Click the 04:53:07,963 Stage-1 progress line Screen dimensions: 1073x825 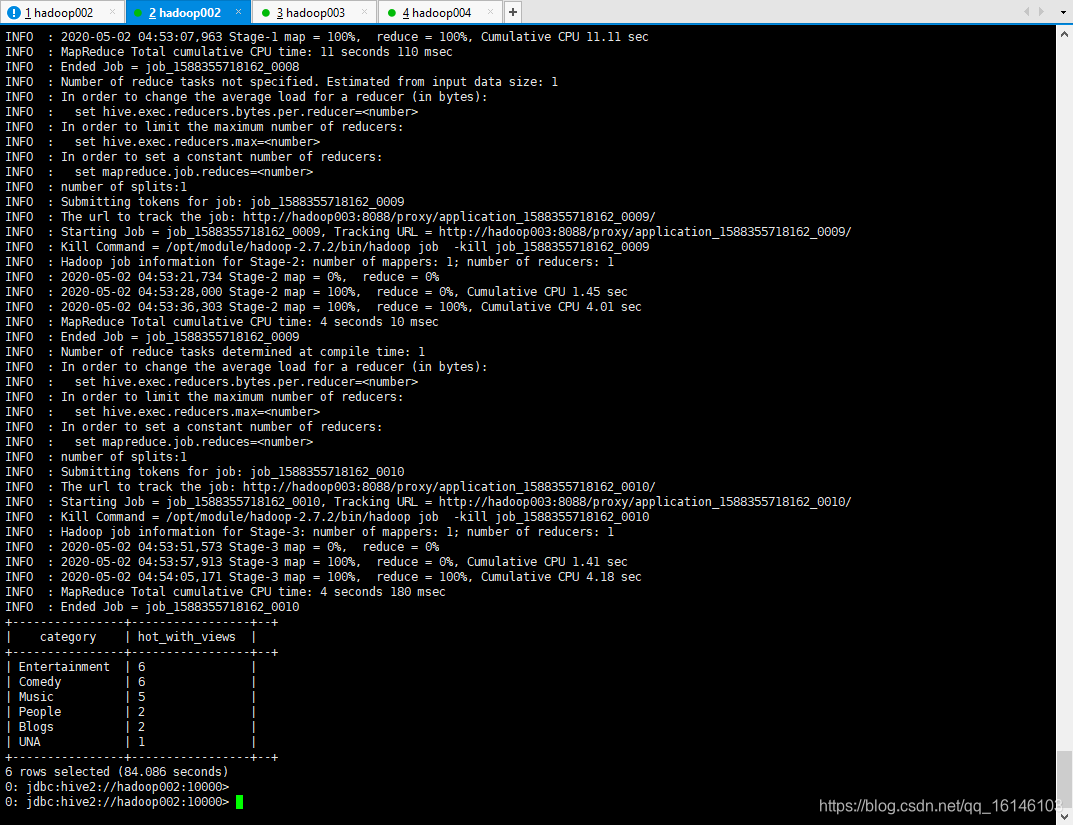(x=326, y=37)
